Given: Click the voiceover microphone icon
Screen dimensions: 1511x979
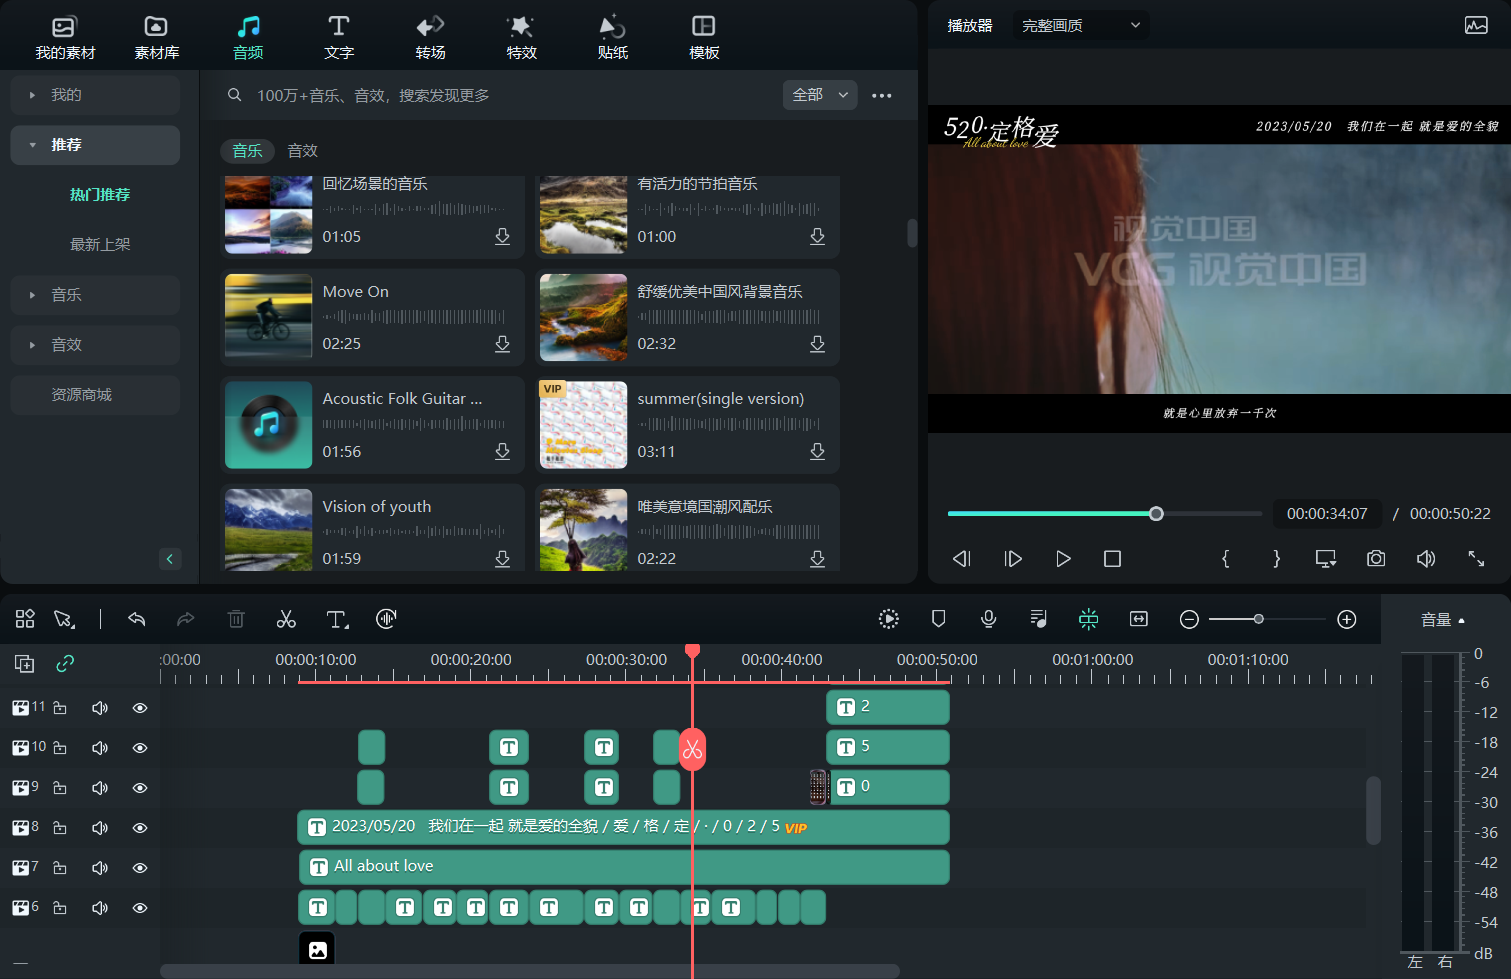Looking at the screenshot, I should (988, 619).
